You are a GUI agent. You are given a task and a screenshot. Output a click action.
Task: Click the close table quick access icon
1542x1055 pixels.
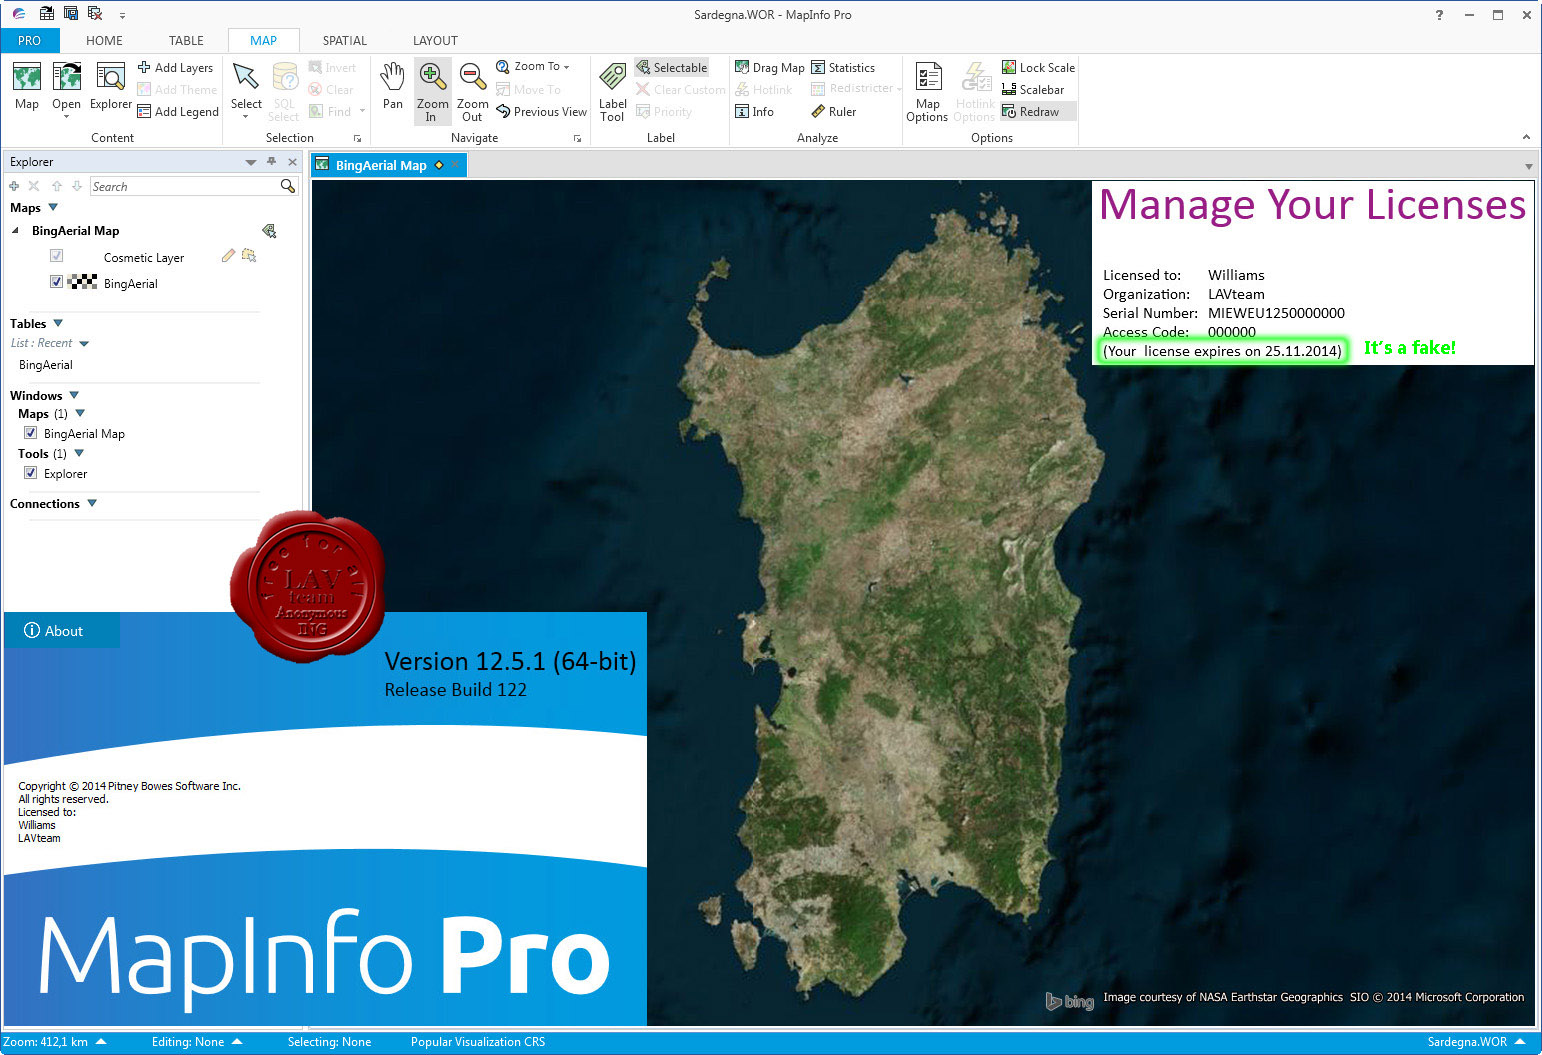(95, 14)
